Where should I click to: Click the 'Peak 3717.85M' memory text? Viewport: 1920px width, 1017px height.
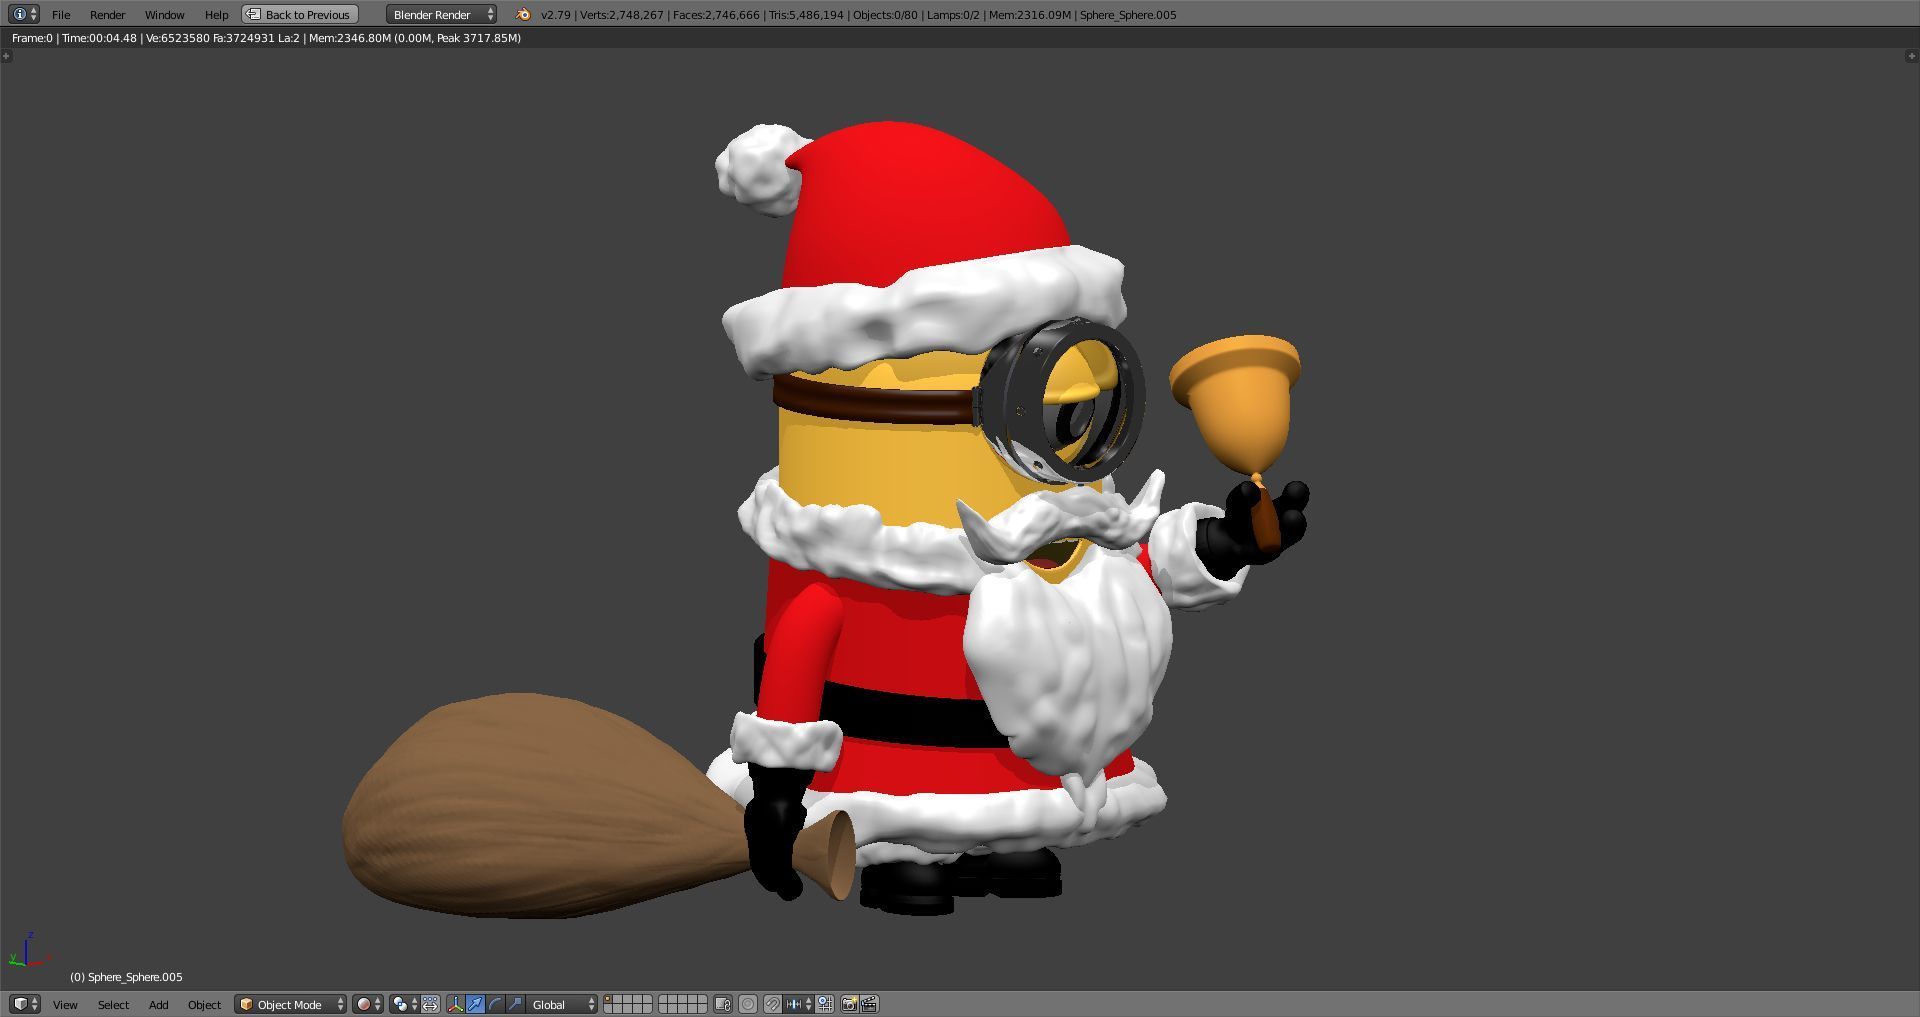tap(479, 38)
